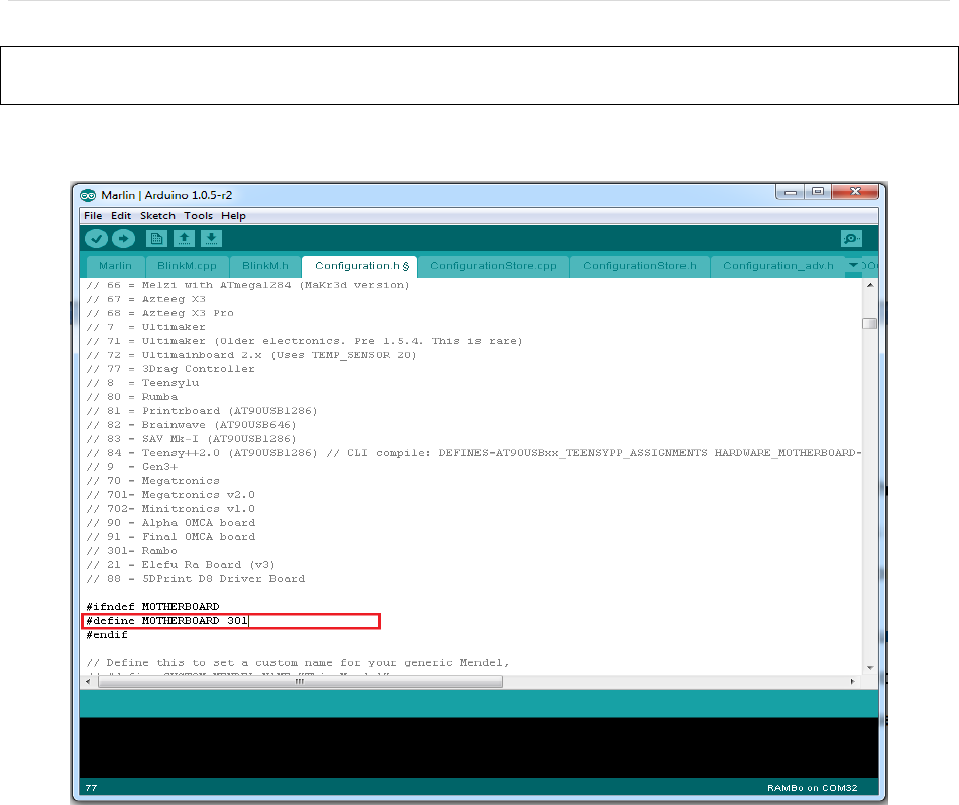
Task: Click the vertical scrollbar thumb
Action: point(870,324)
